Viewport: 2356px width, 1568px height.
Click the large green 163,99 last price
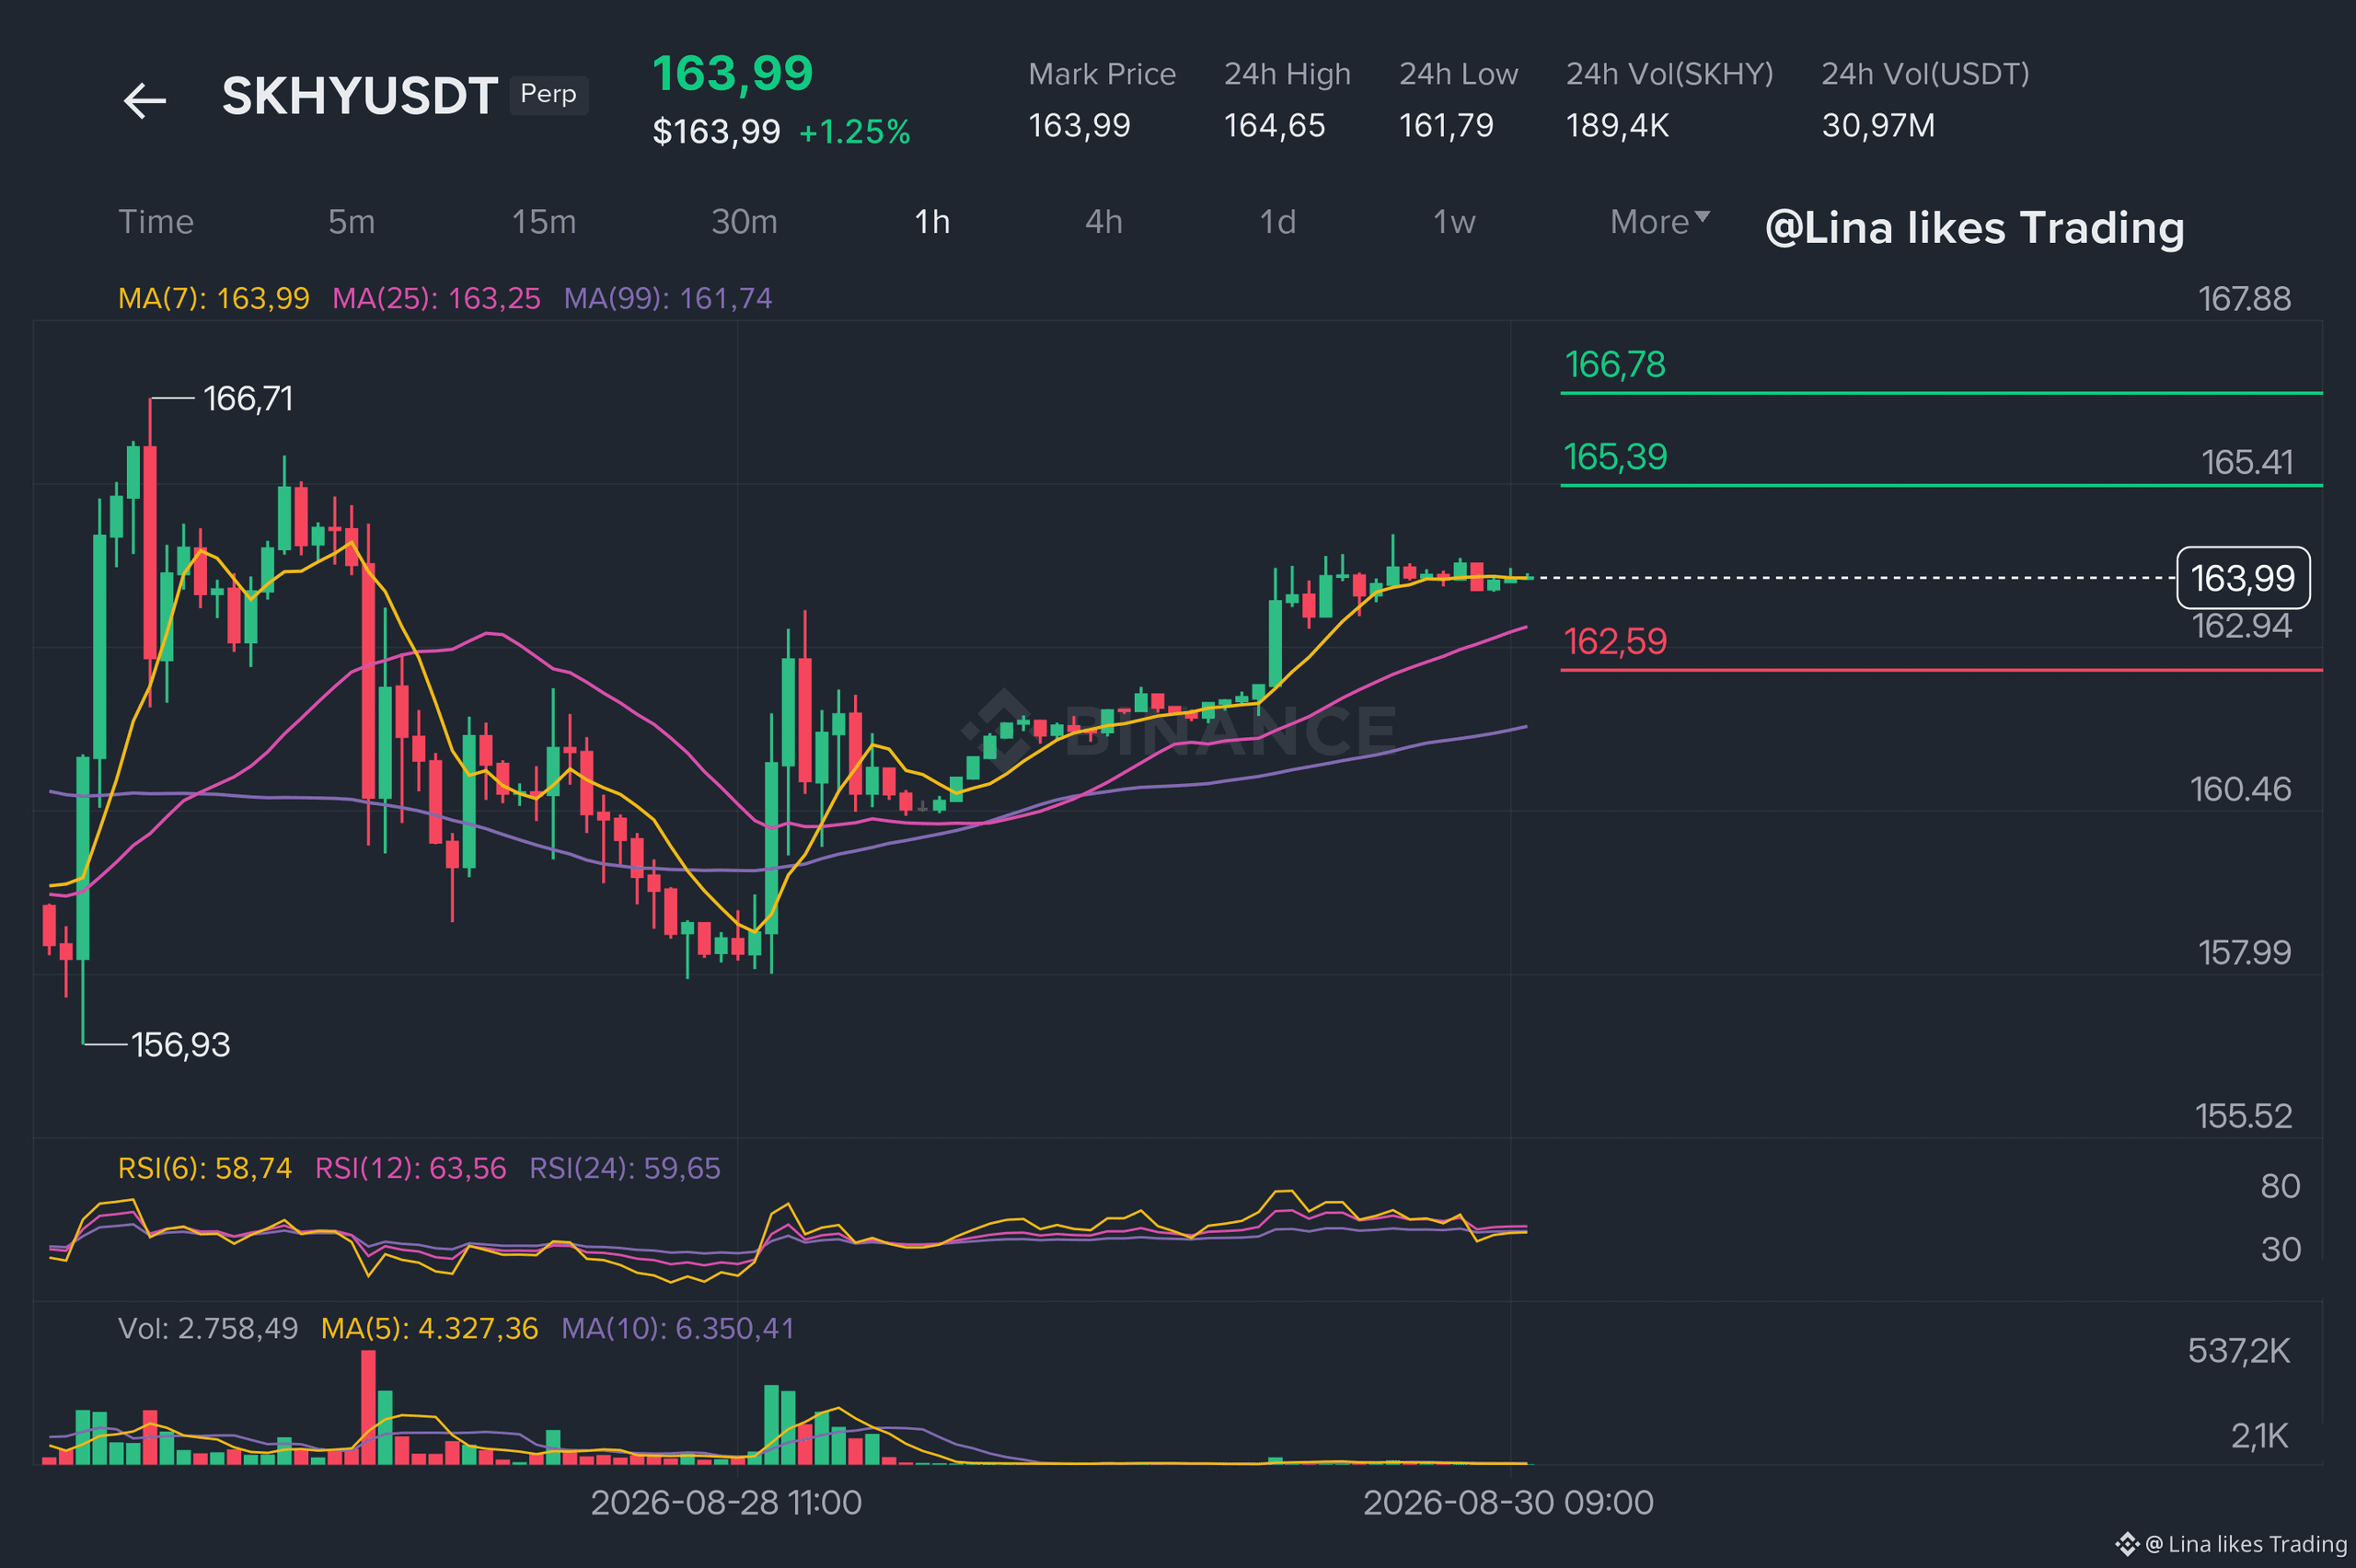point(733,74)
